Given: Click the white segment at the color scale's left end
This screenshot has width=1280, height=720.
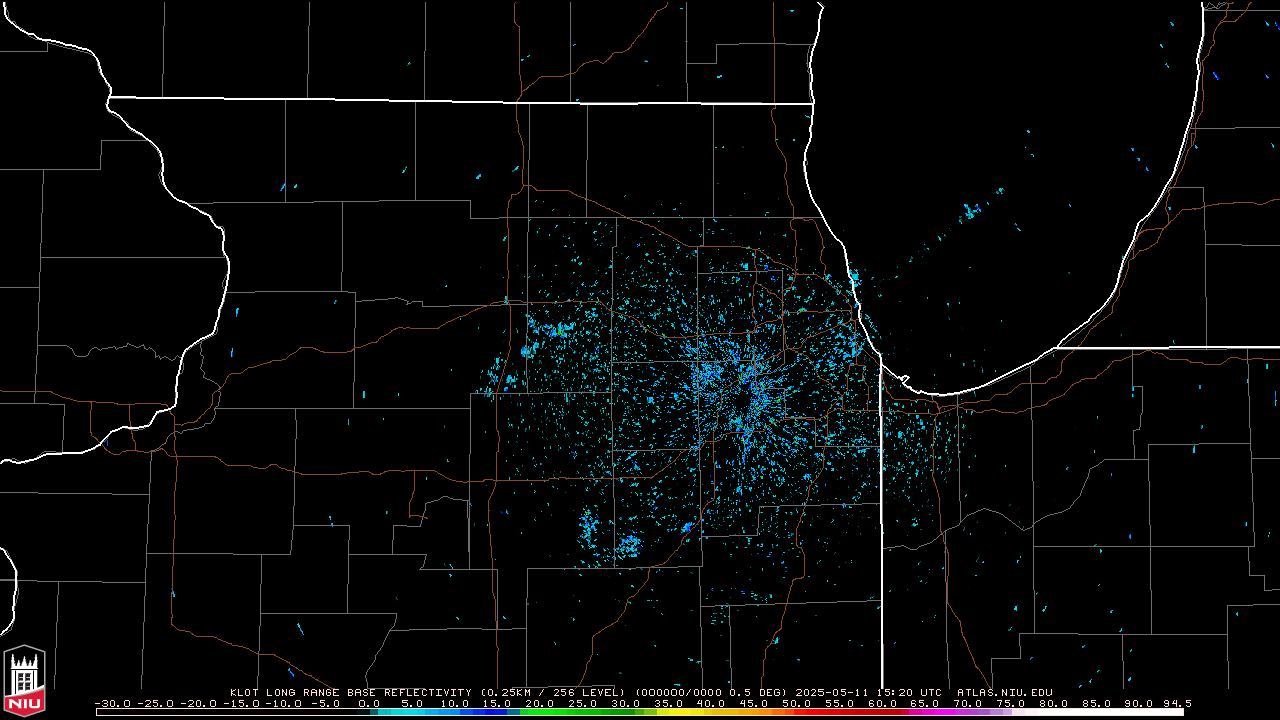Looking at the screenshot, I should coord(232,712).
